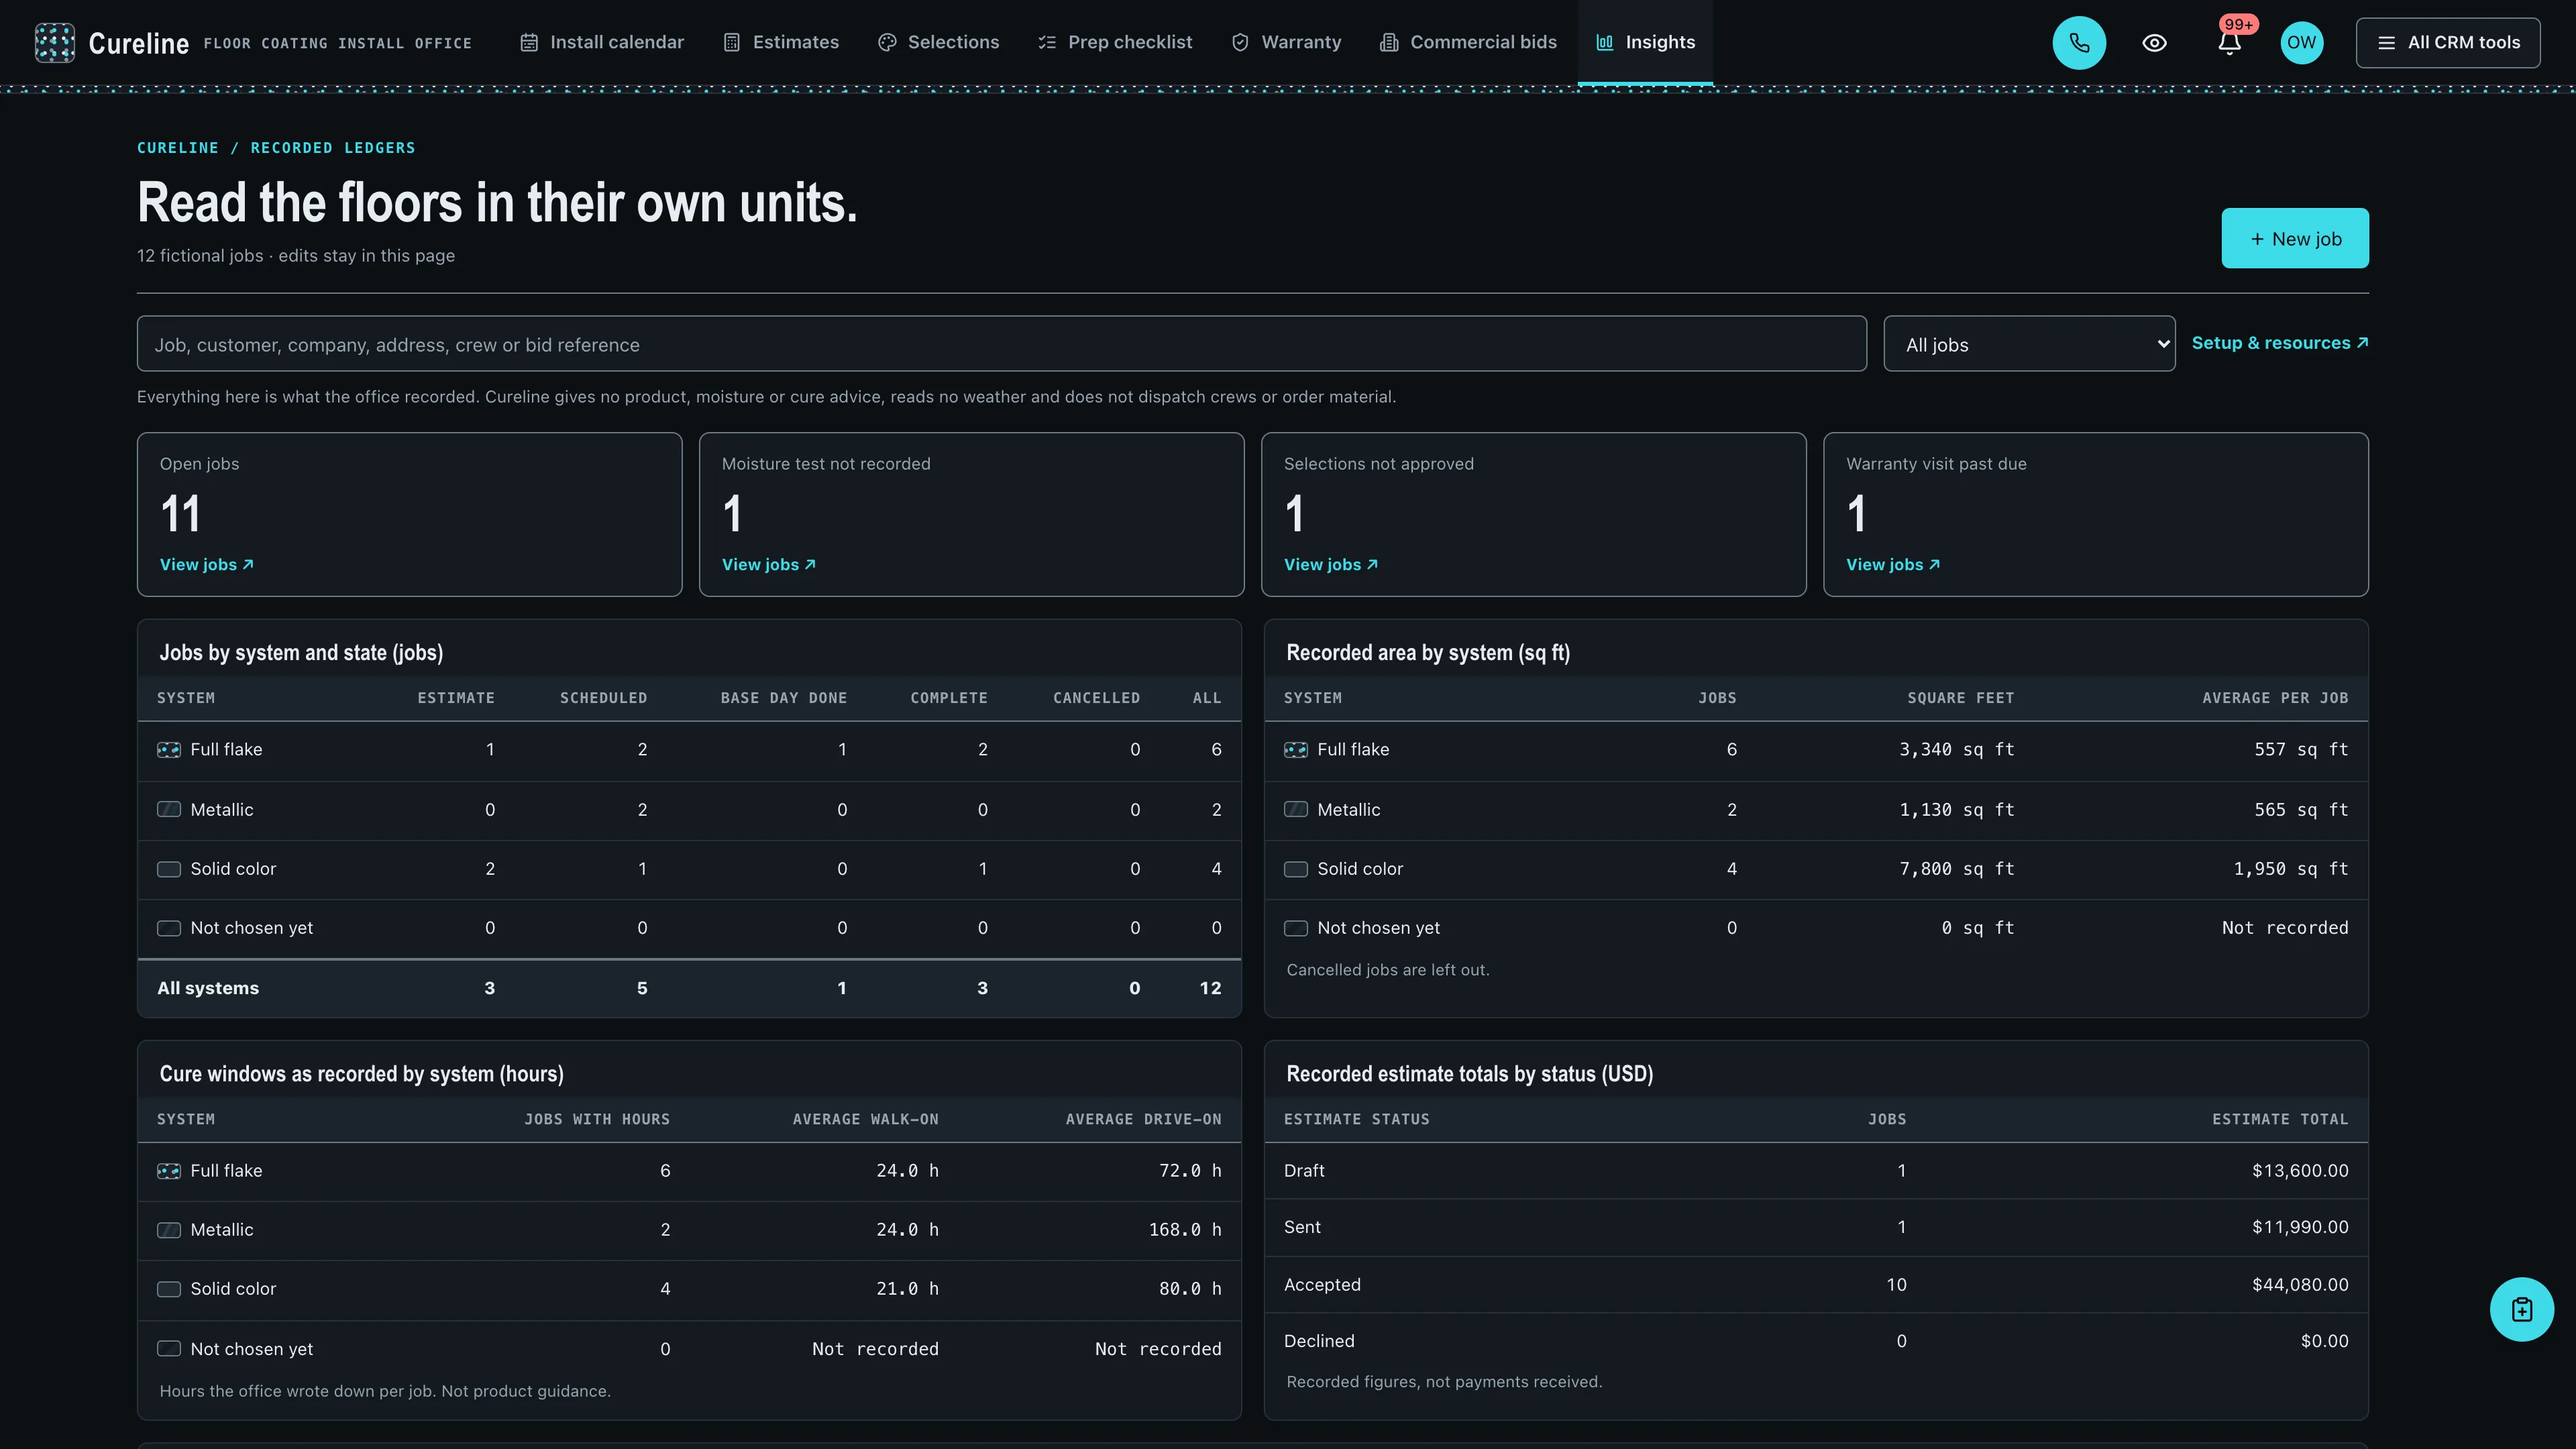Click the Cureline logo icon

coord(55,43)
